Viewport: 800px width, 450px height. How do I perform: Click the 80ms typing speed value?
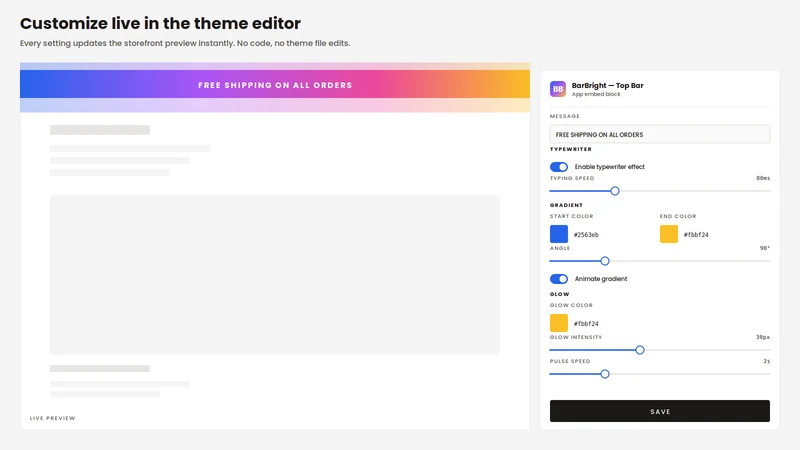[x=763, y=178]
